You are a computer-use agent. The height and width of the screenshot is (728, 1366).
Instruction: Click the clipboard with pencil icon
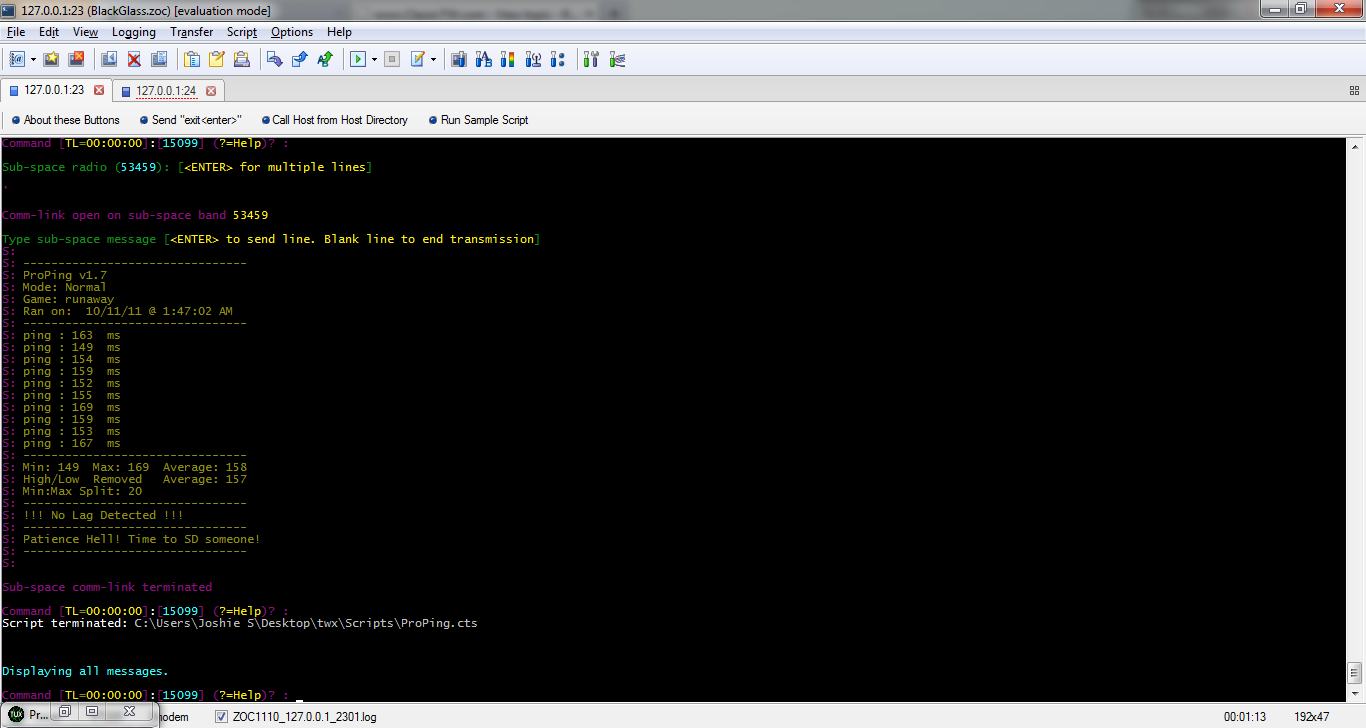(x=216, y=59)
